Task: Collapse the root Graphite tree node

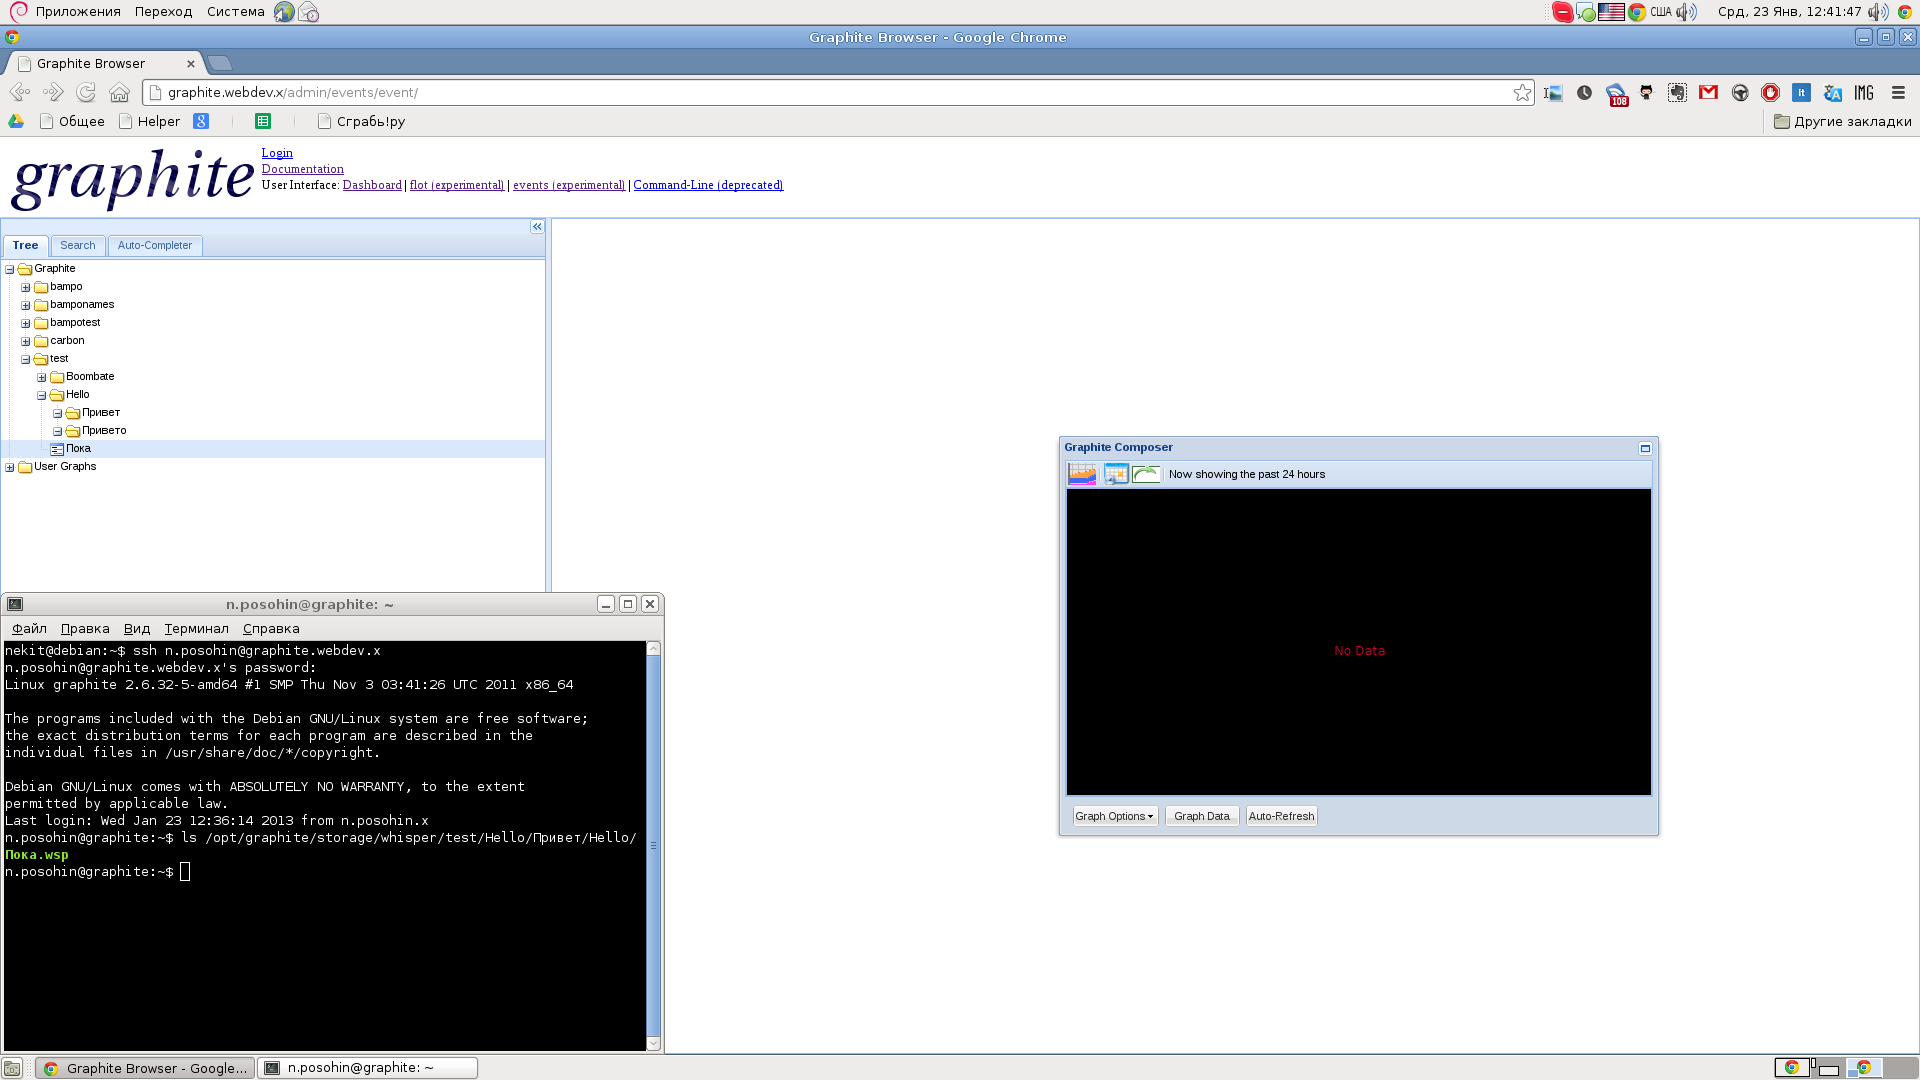Action: pyautogui.click(x=10, y=269)
